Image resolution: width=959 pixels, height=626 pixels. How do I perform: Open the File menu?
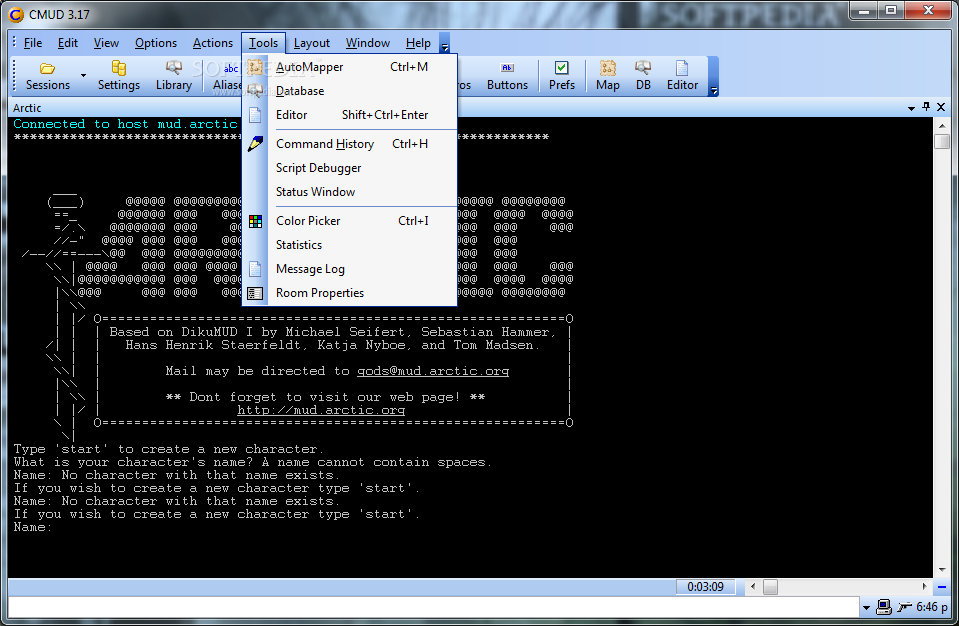tap(32, 43)
